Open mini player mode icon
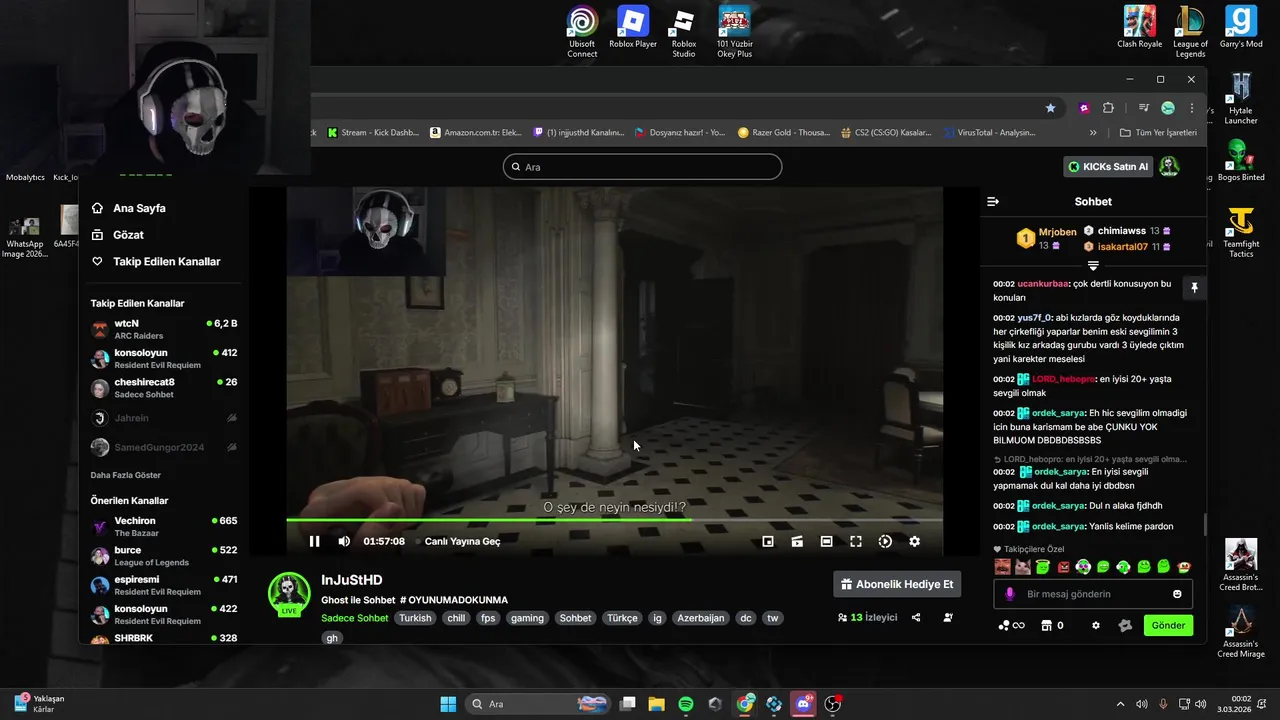 [768, 541]
